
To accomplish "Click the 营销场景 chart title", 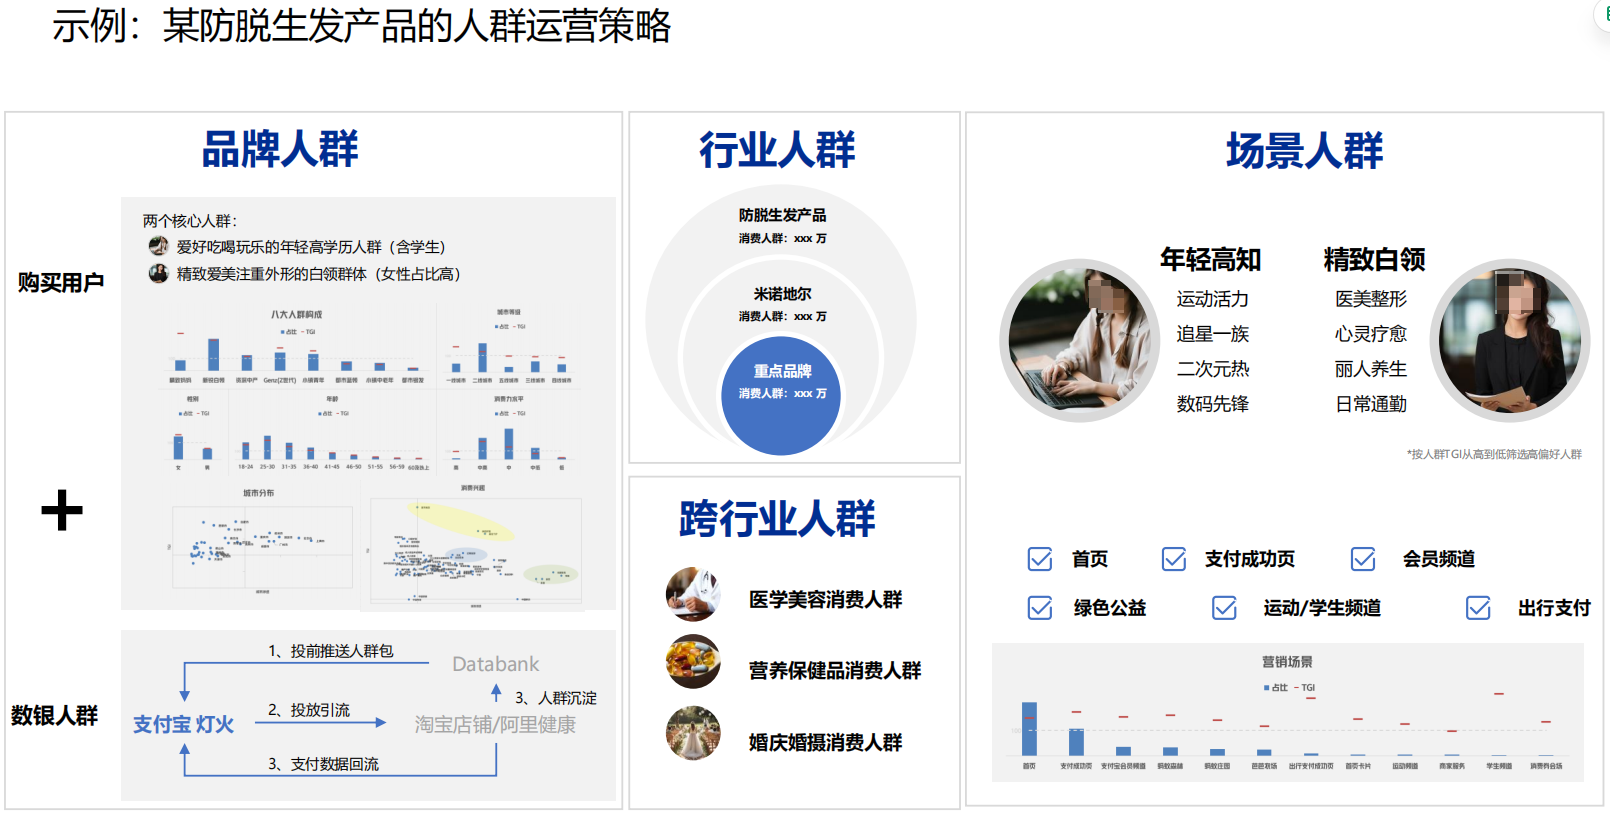I will tap(1287, 662).
